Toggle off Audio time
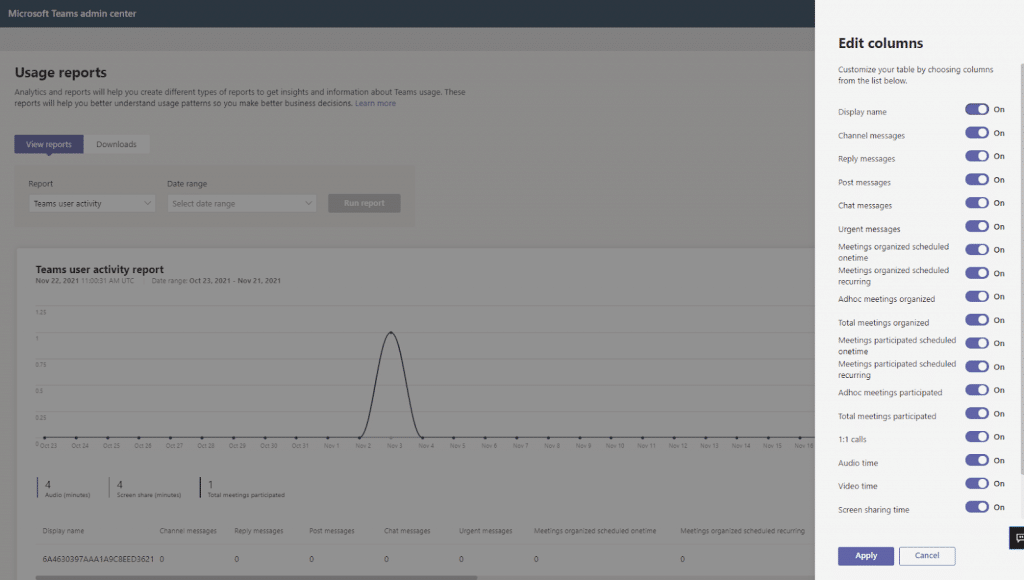1024x580 pixels. point(978,460)
